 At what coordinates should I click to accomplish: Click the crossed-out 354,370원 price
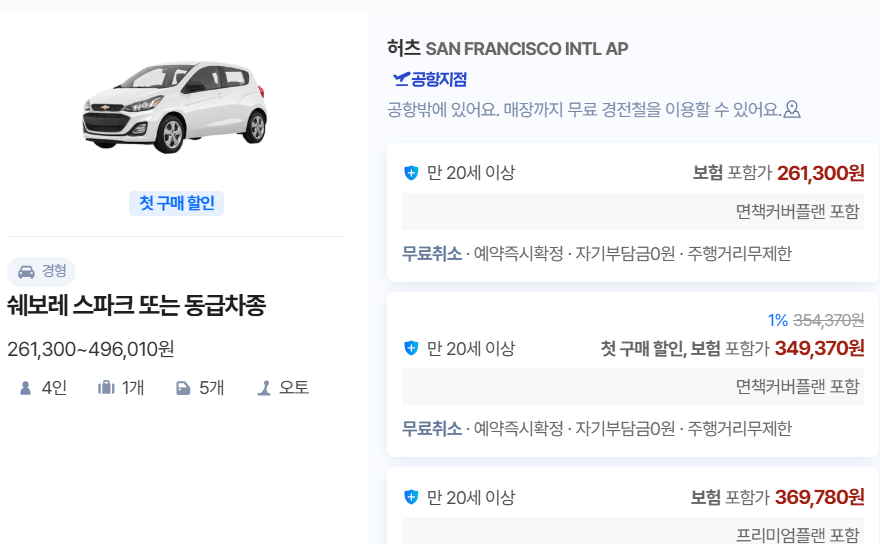coord(828,321)
